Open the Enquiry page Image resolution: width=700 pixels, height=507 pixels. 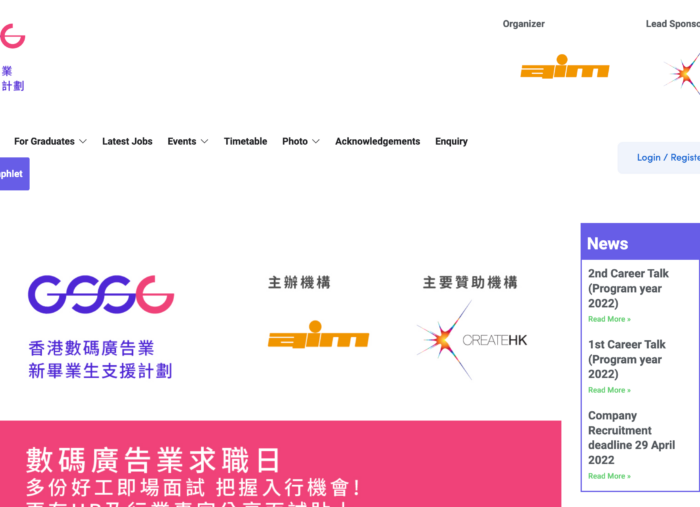(x=451, y=141)
